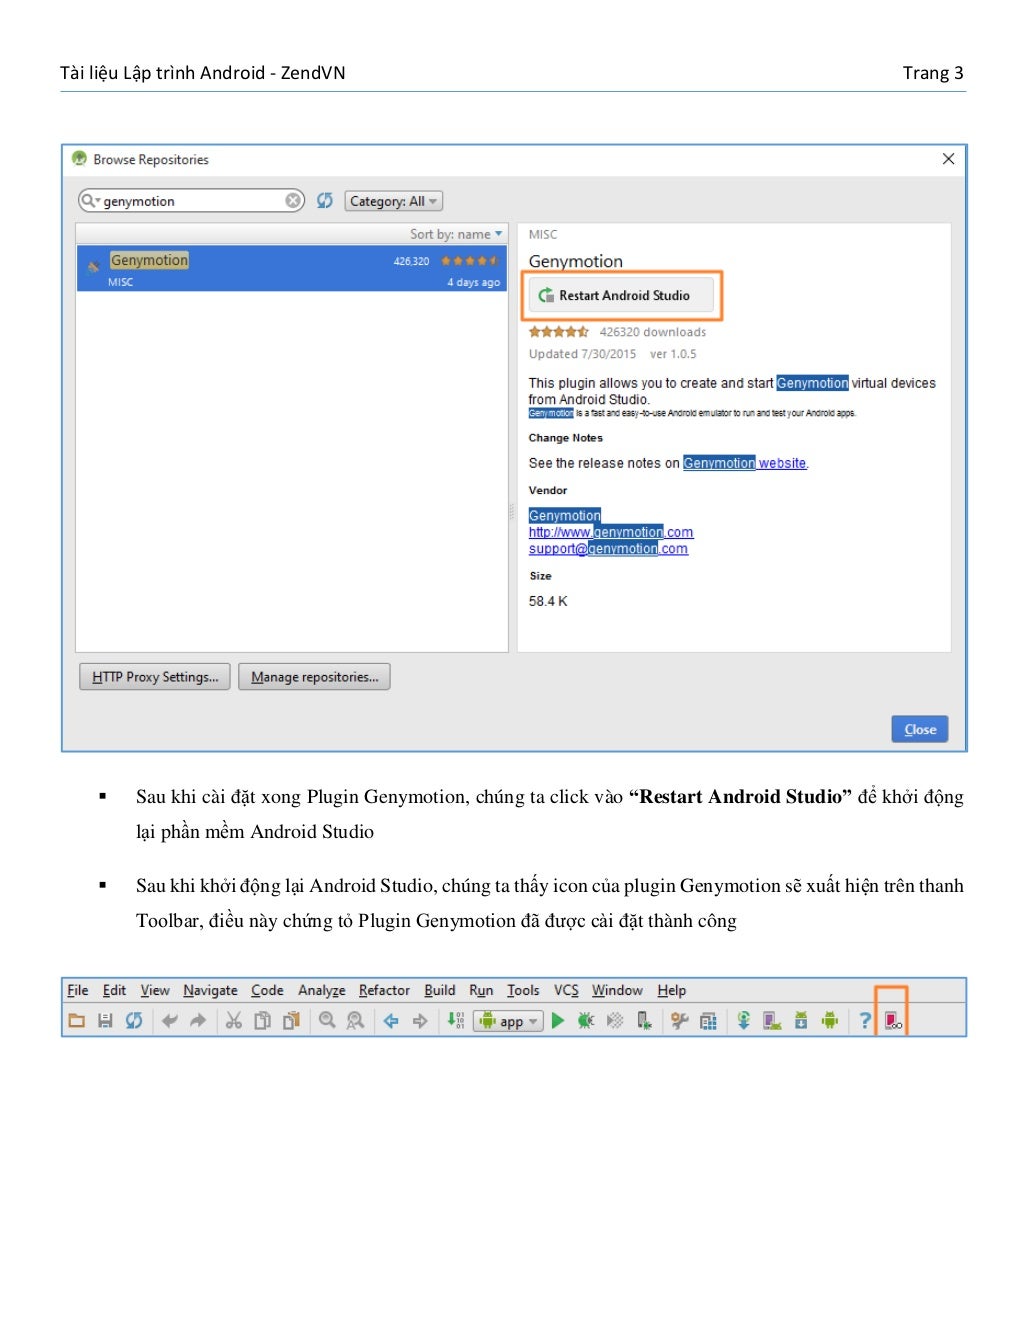Screen dimensions: 1024x1326
Task: Open the AVD Manager icon
Action: pos(772,1021)
